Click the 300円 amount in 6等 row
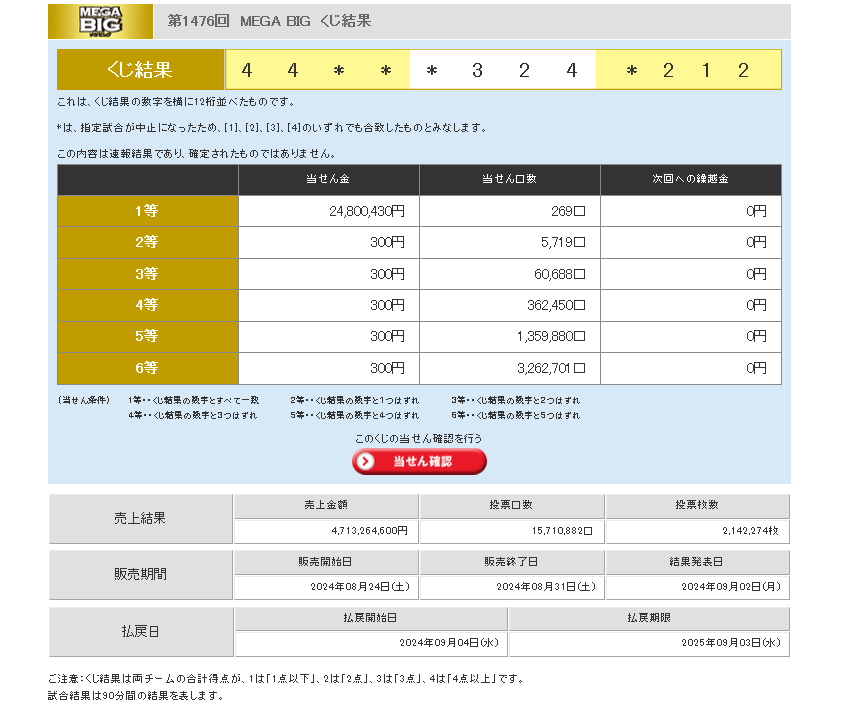The height and width of the screenshot is (708, 842). pos(387,368)
